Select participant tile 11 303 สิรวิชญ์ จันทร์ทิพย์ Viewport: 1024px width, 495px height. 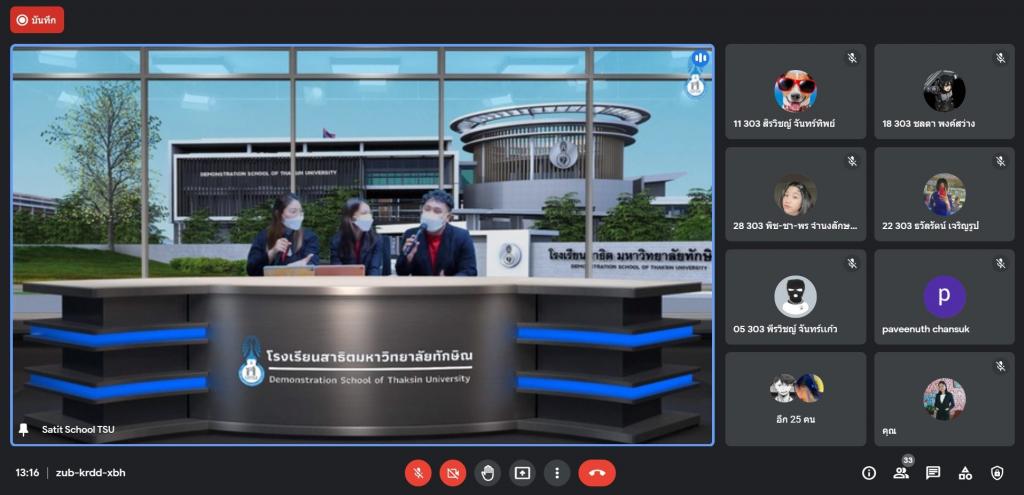[795, 91]
